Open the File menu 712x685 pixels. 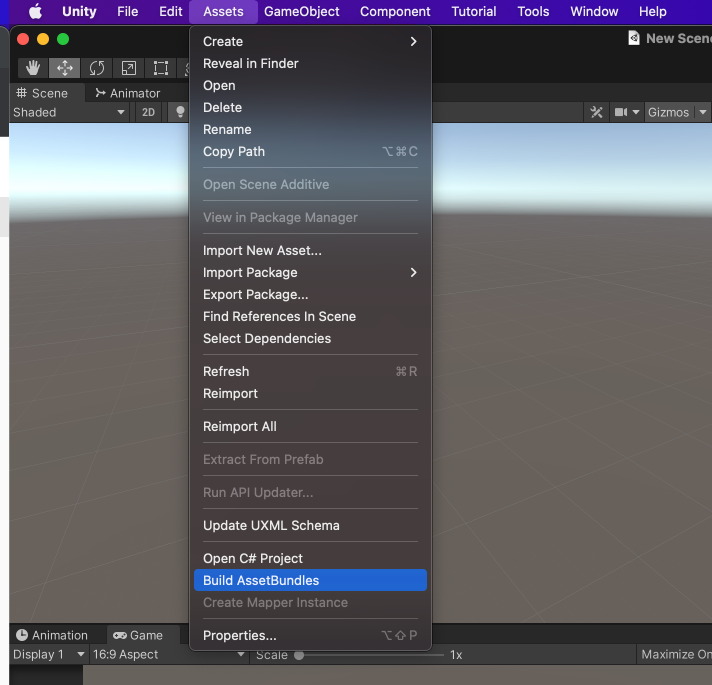pos(128,11)
